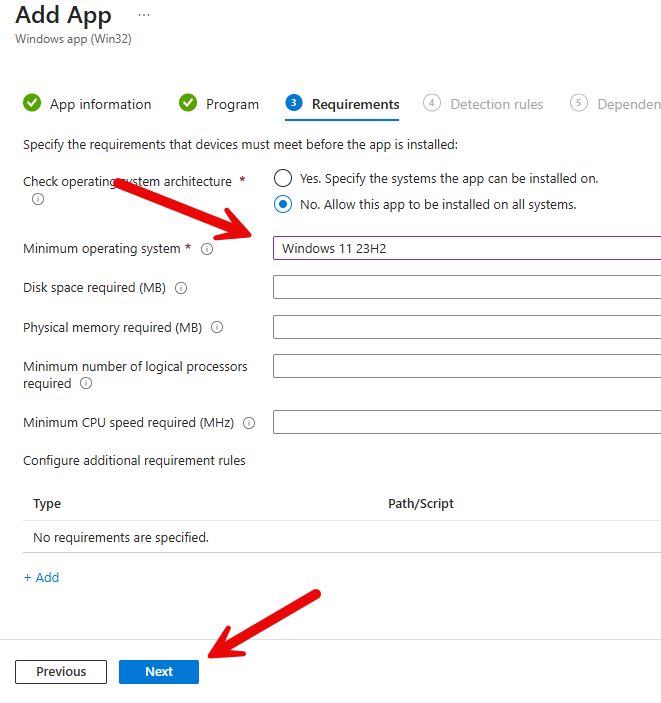Screen dimensions: 661x703
Task: Click info icon beside Physical memory required
Action: click(217, 327)
